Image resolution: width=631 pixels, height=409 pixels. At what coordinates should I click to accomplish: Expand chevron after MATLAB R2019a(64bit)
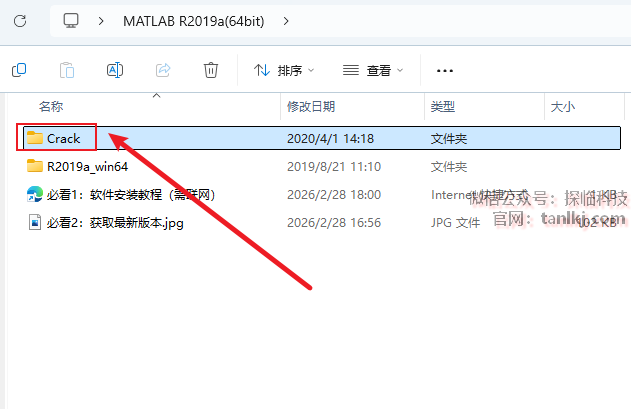286,21
